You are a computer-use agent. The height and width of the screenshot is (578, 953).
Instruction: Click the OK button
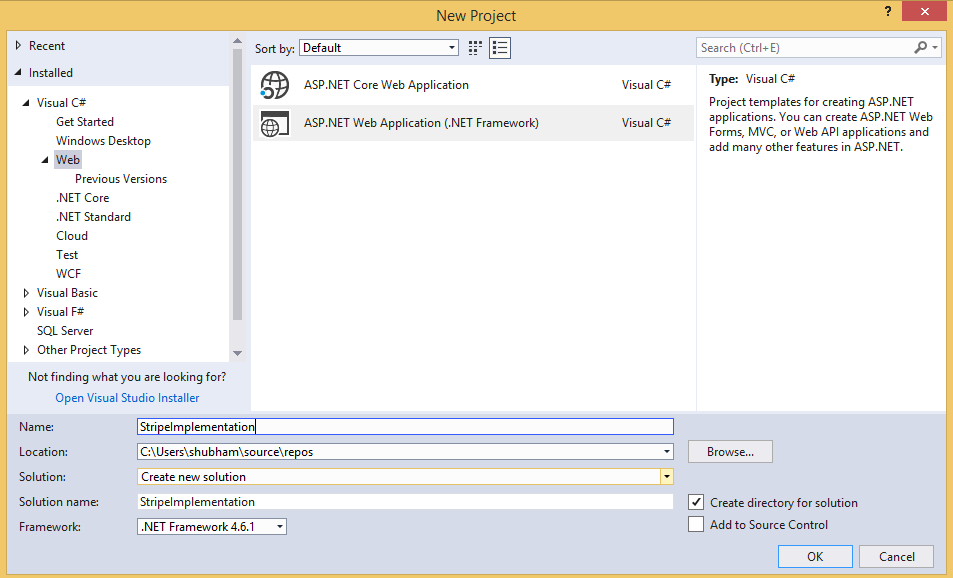tap(815, 556)
